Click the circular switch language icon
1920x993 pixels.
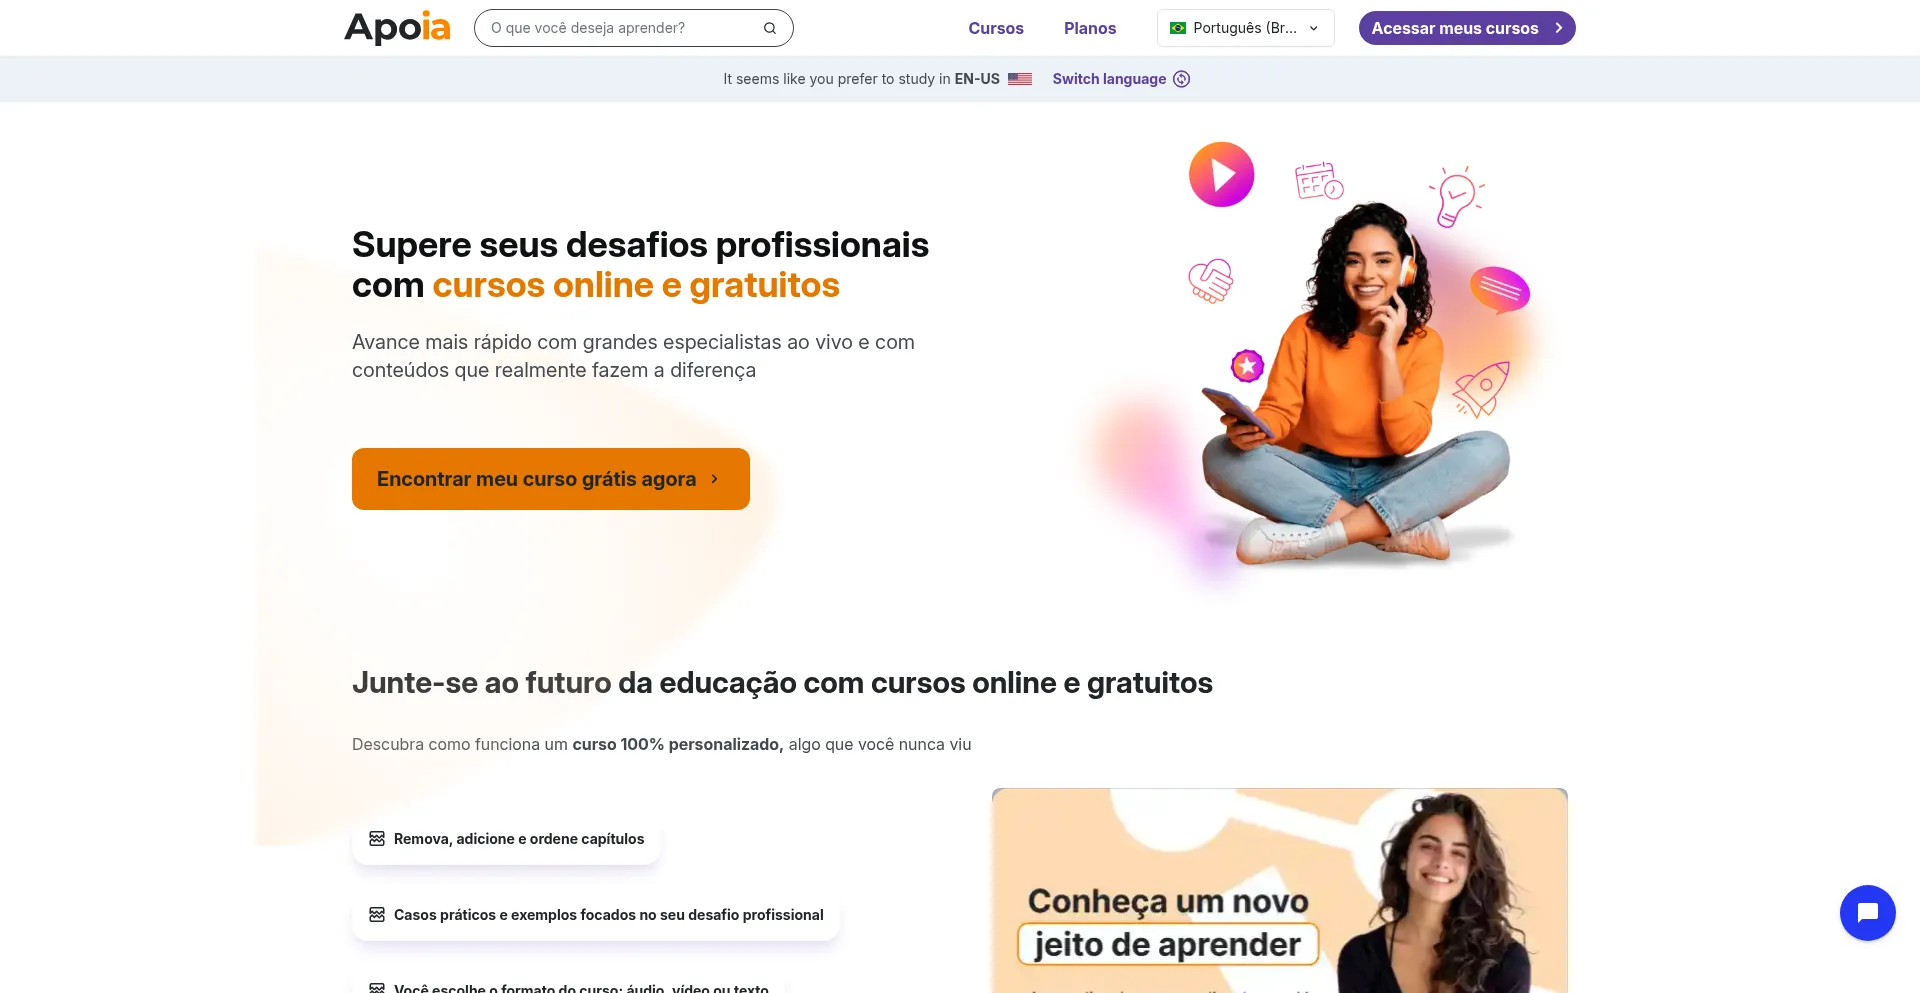pos(1181,79)
